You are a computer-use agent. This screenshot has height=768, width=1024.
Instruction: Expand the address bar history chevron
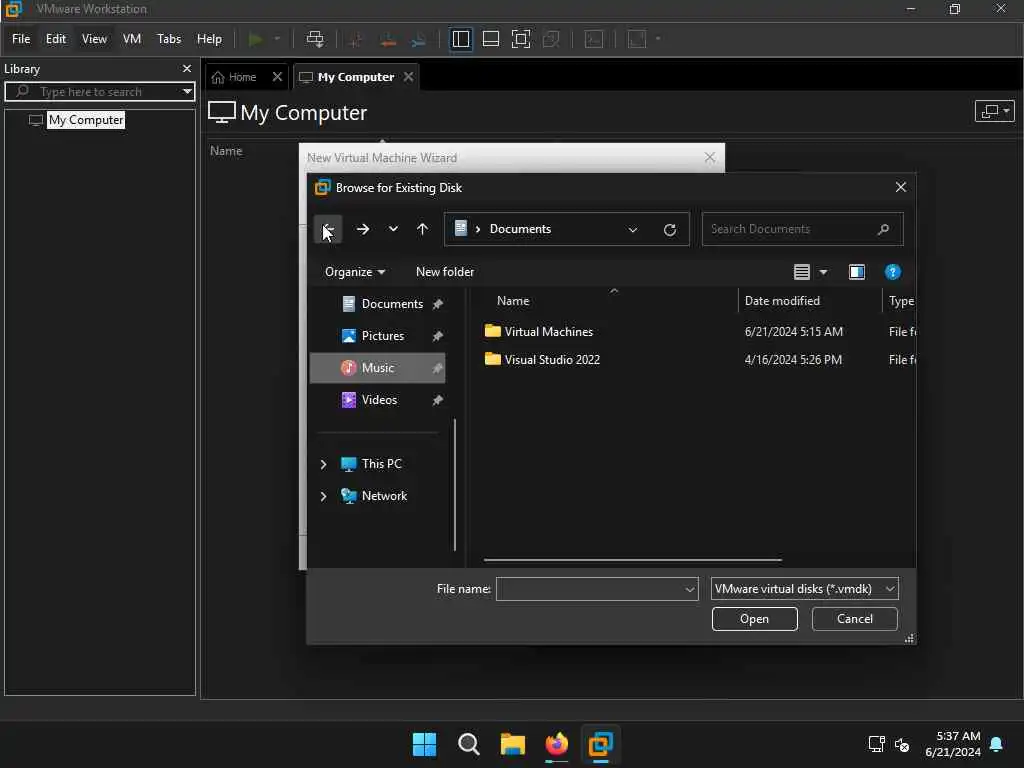(x=632, y=230)
